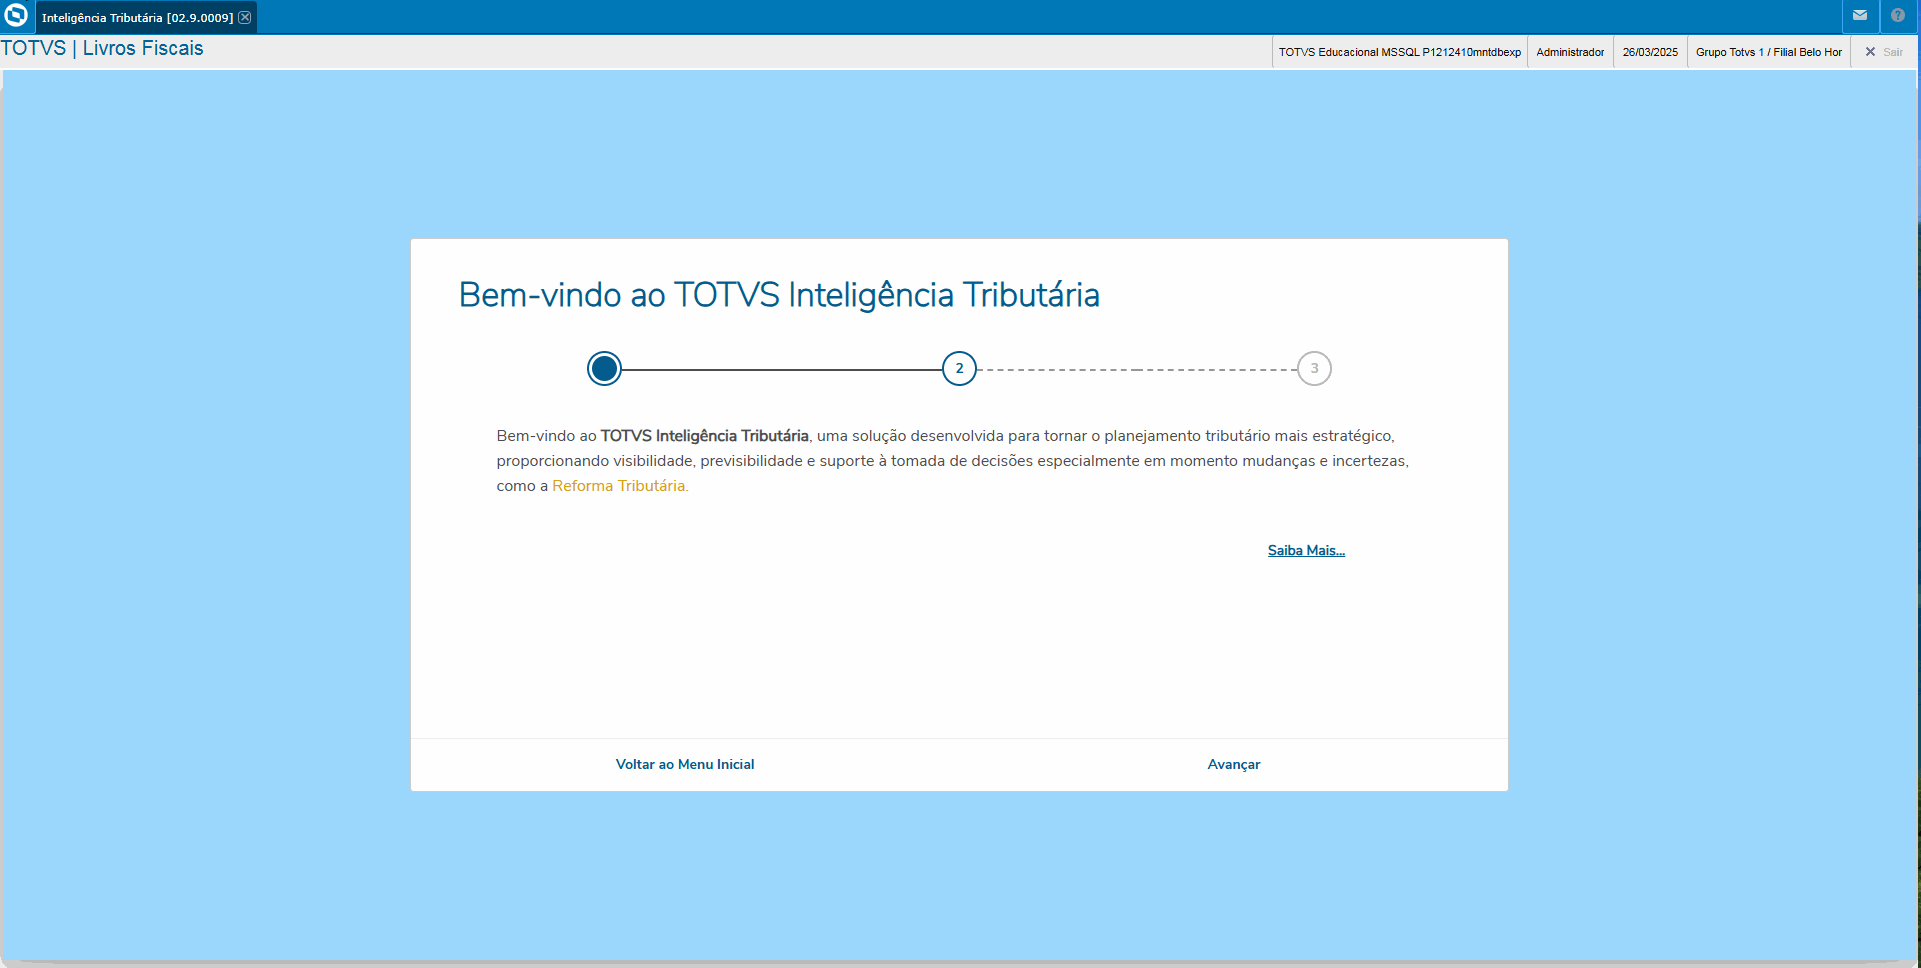Viewport: 1921px width, 968px height.
Task: Click the TOTVS | Livros Fiscais title
Action: [102, 48]
